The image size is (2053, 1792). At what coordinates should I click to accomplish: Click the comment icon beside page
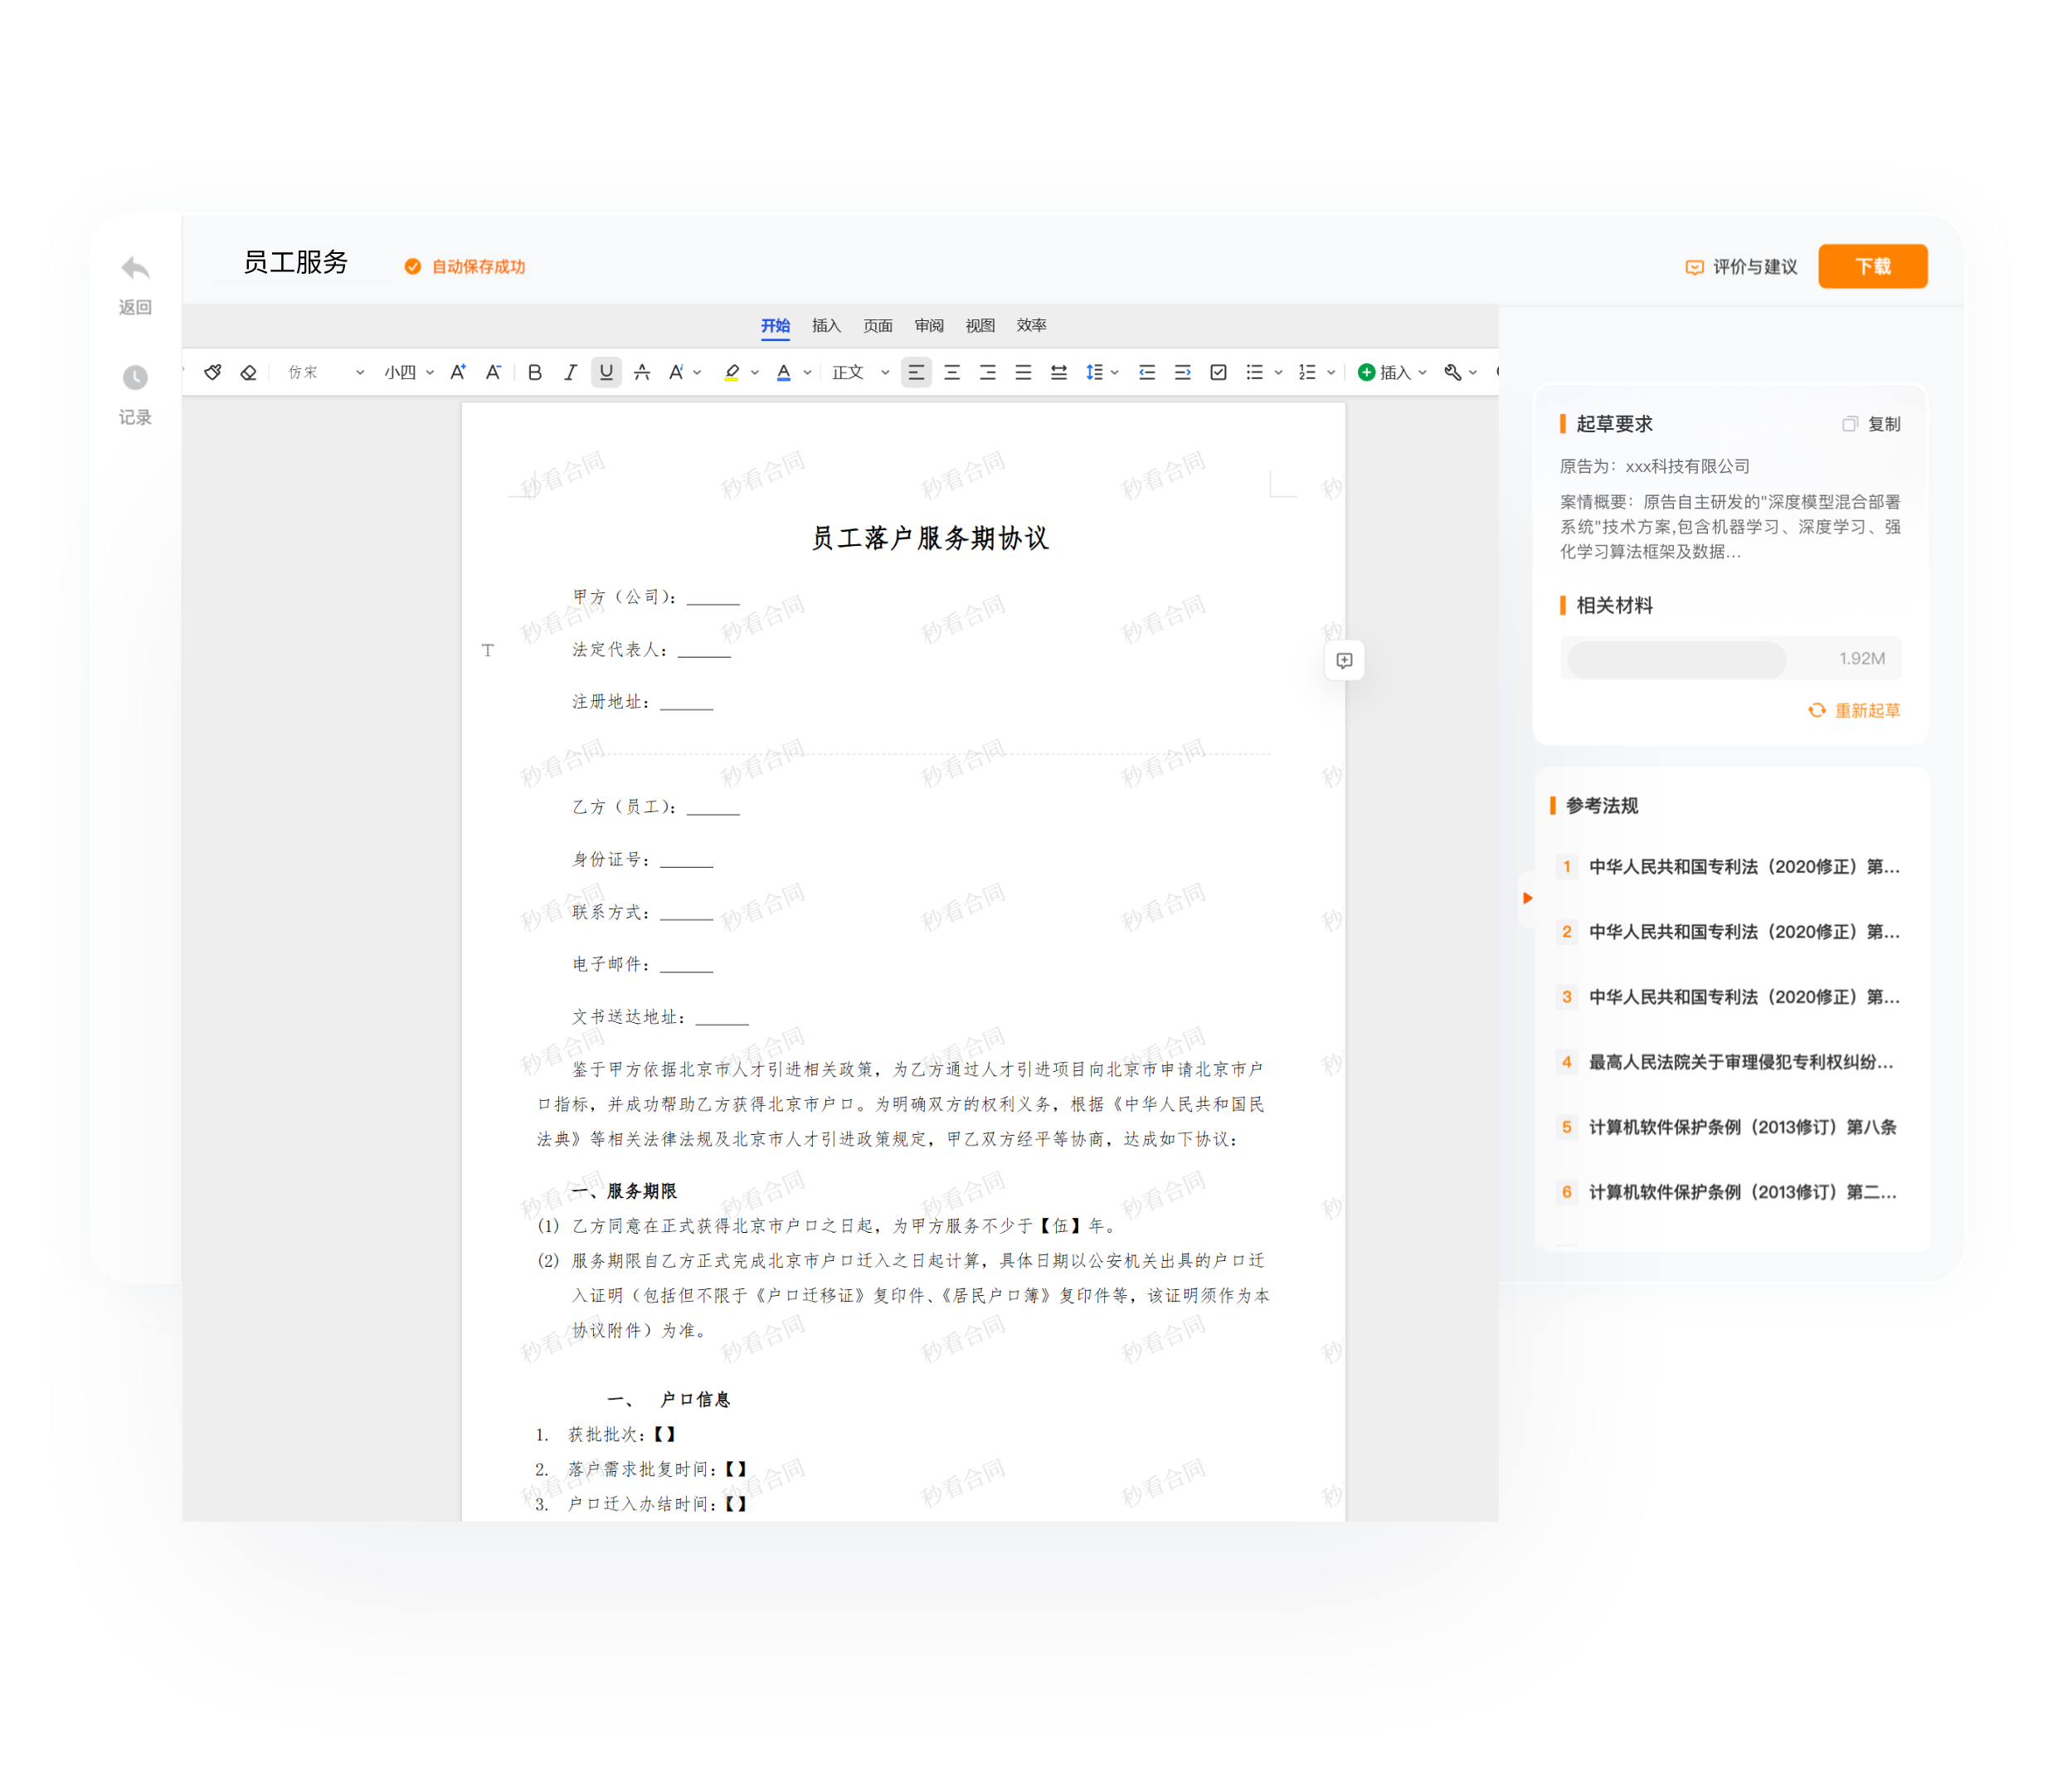(1344, 660)
